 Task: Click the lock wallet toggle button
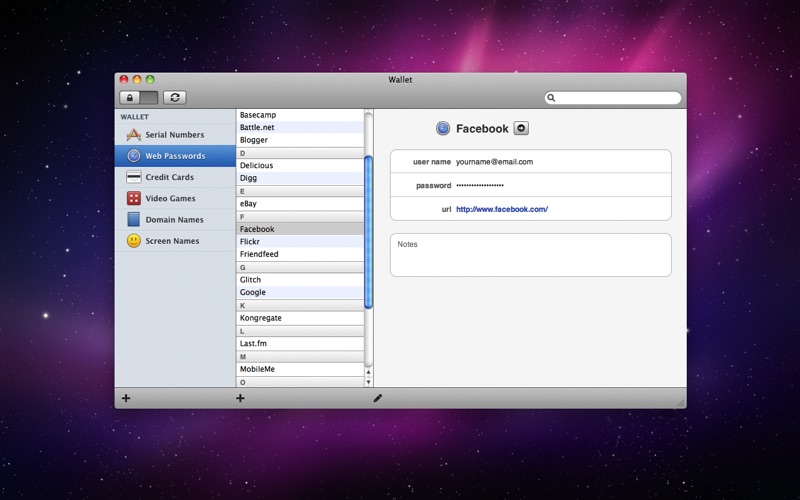pos(139,97)
